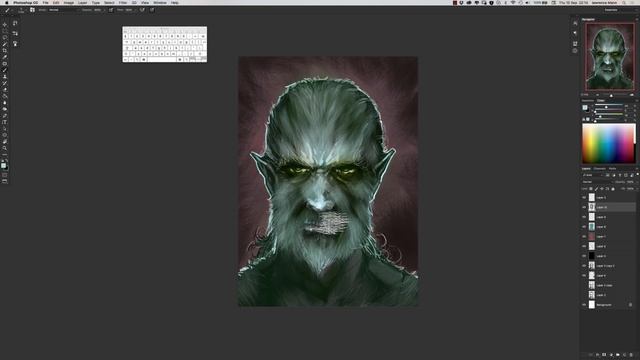The height and width of the screenshot is (360, 640).
Task: Select the Eyedropper tool
Action: click(5, 57)
